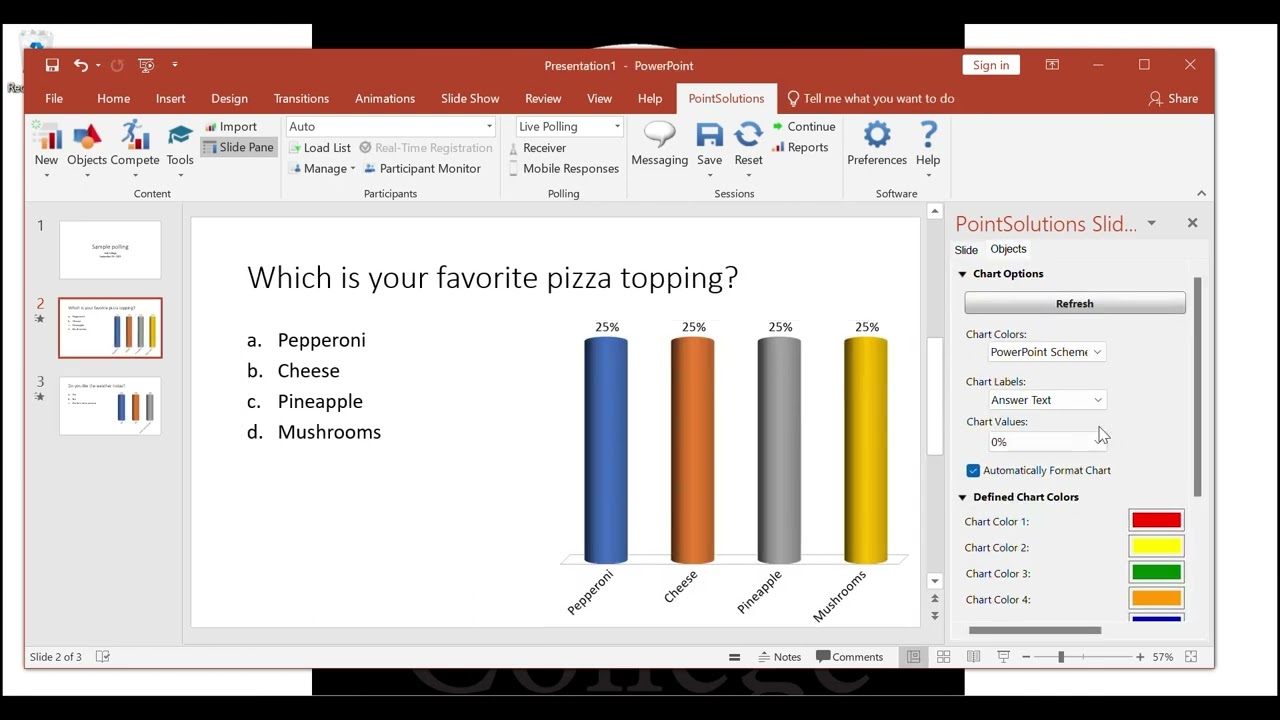The height and width of the screenshot is (720, 1280).
Task: Select slide 3 thumbnail
Action: point(110,406)
